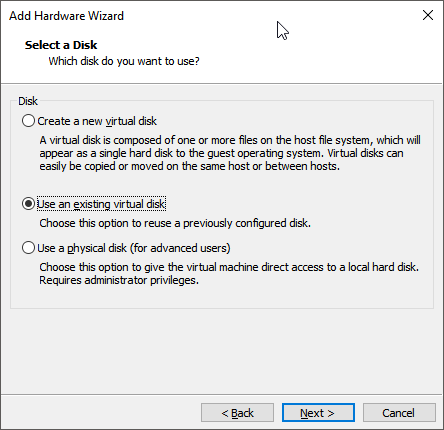
Task: Click the empty area below the Disk group
Action: (x=222, y=351)
